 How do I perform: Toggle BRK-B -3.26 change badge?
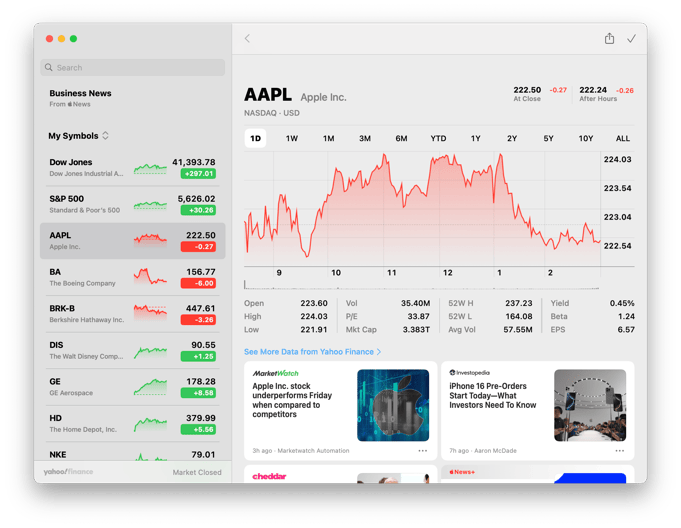point(198,320)
